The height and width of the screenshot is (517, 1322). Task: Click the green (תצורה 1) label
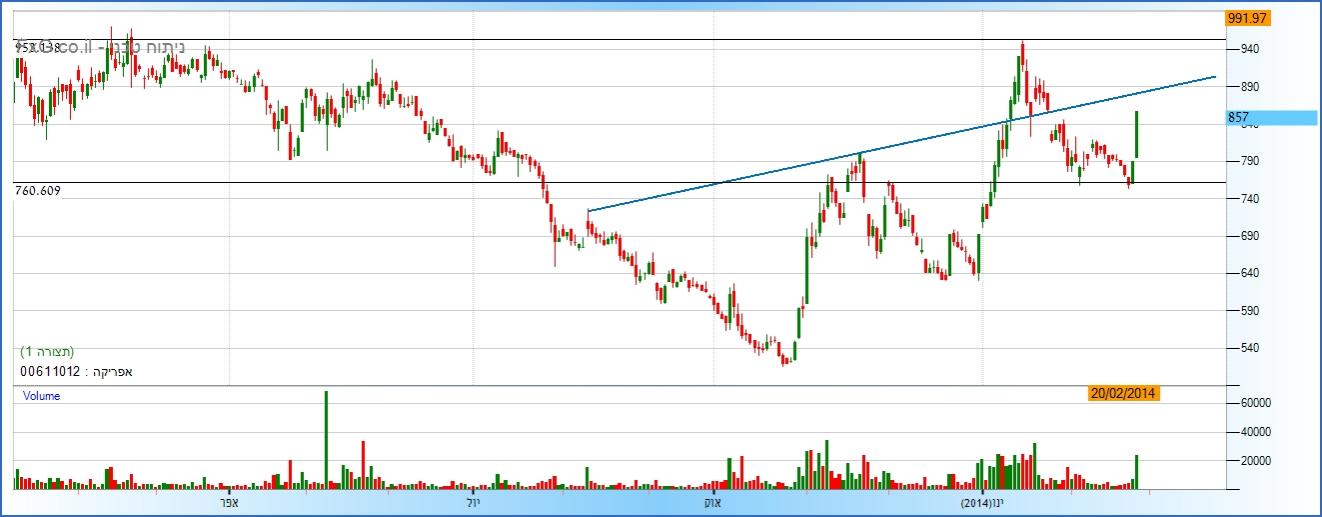(47, 352)
